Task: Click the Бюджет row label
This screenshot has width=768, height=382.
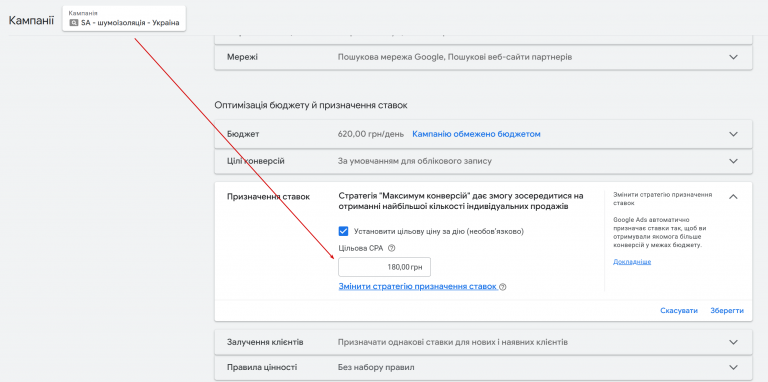Action: 243,134
